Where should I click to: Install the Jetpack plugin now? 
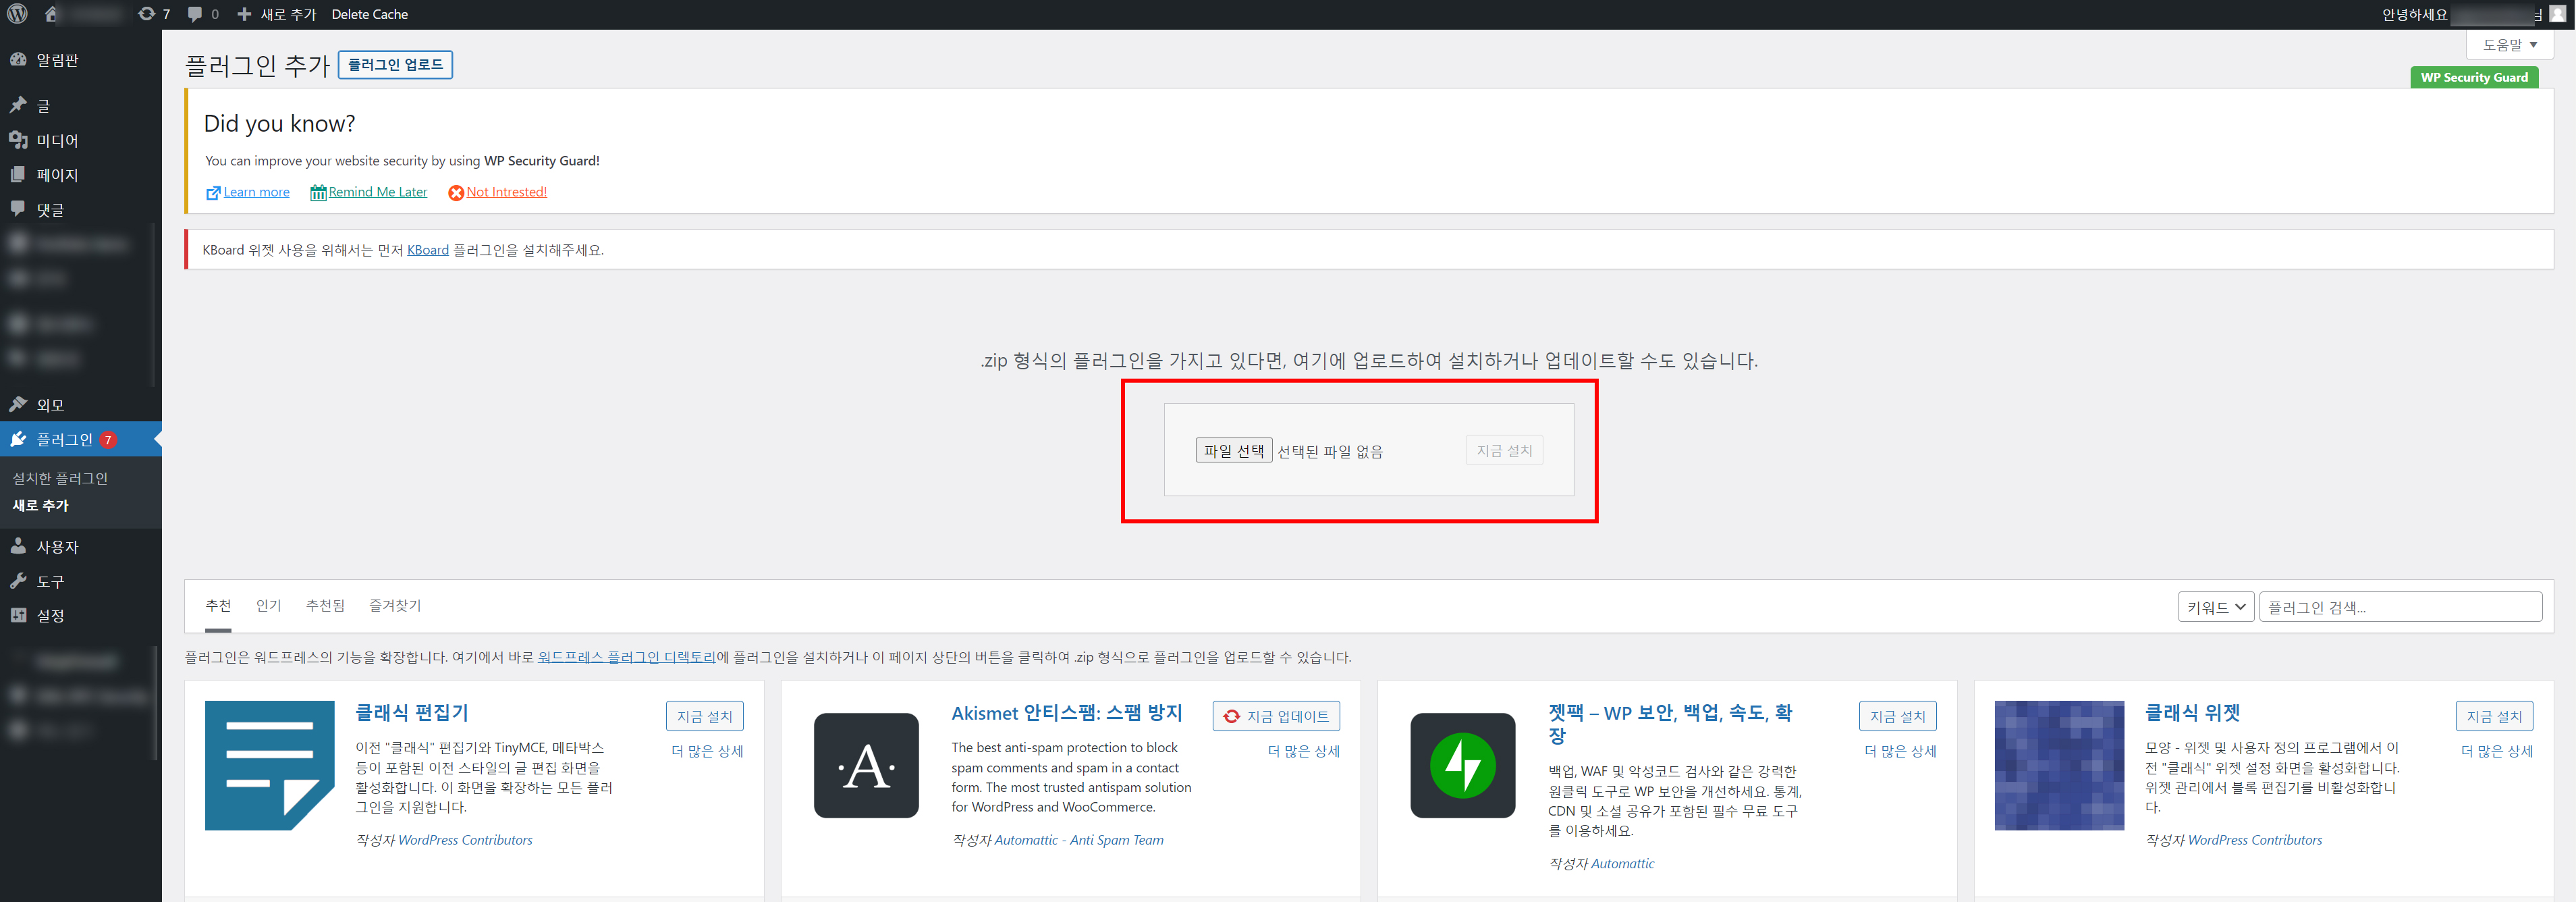pos(1898,716)
